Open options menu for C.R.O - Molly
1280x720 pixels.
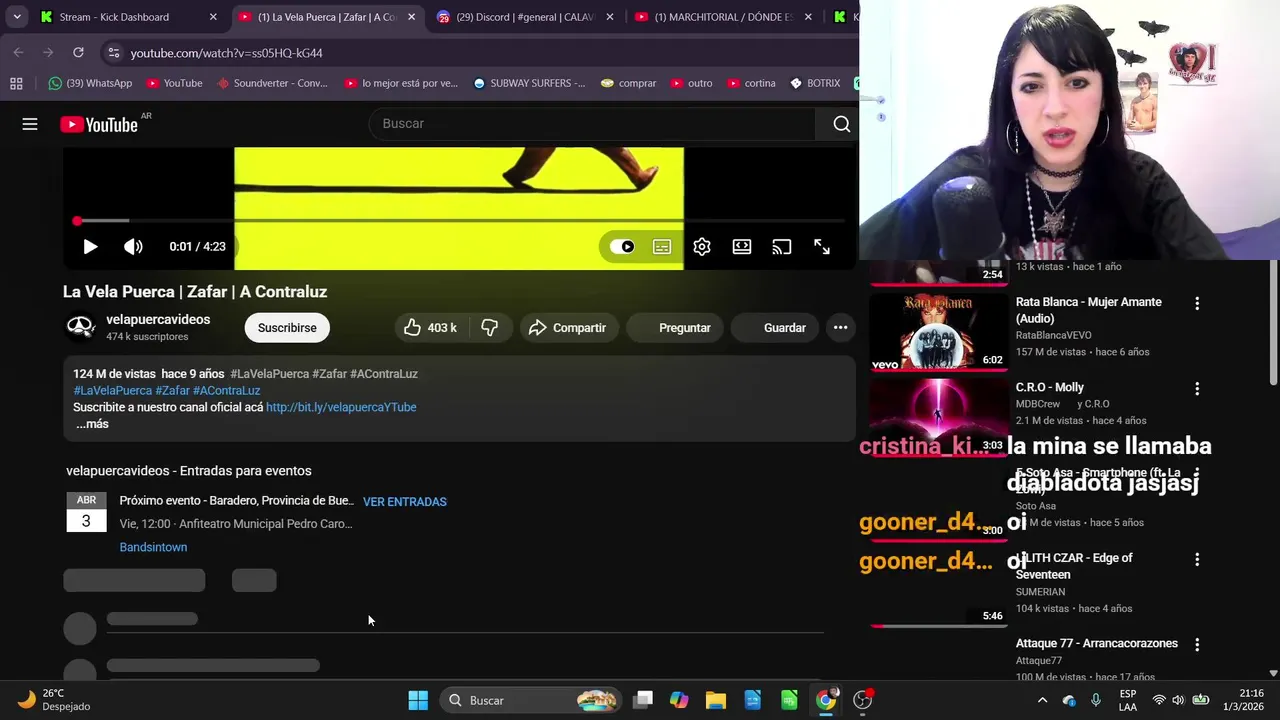1197,388
